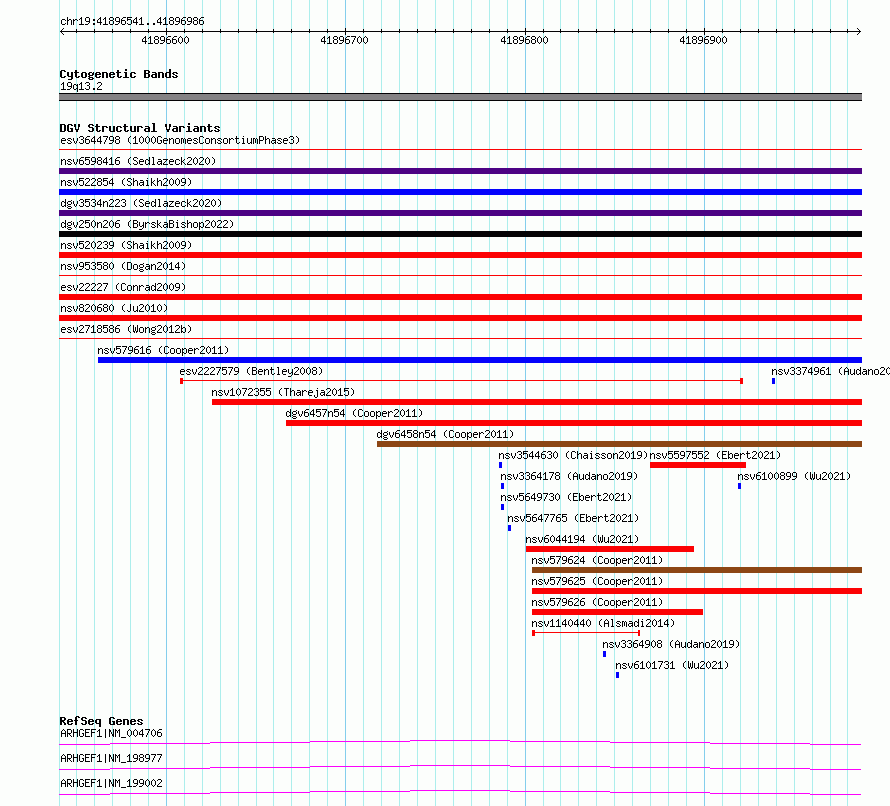Open the DGV Structural Variants track title
This screenshot has height=806, width=890.
tap(140, 128)
